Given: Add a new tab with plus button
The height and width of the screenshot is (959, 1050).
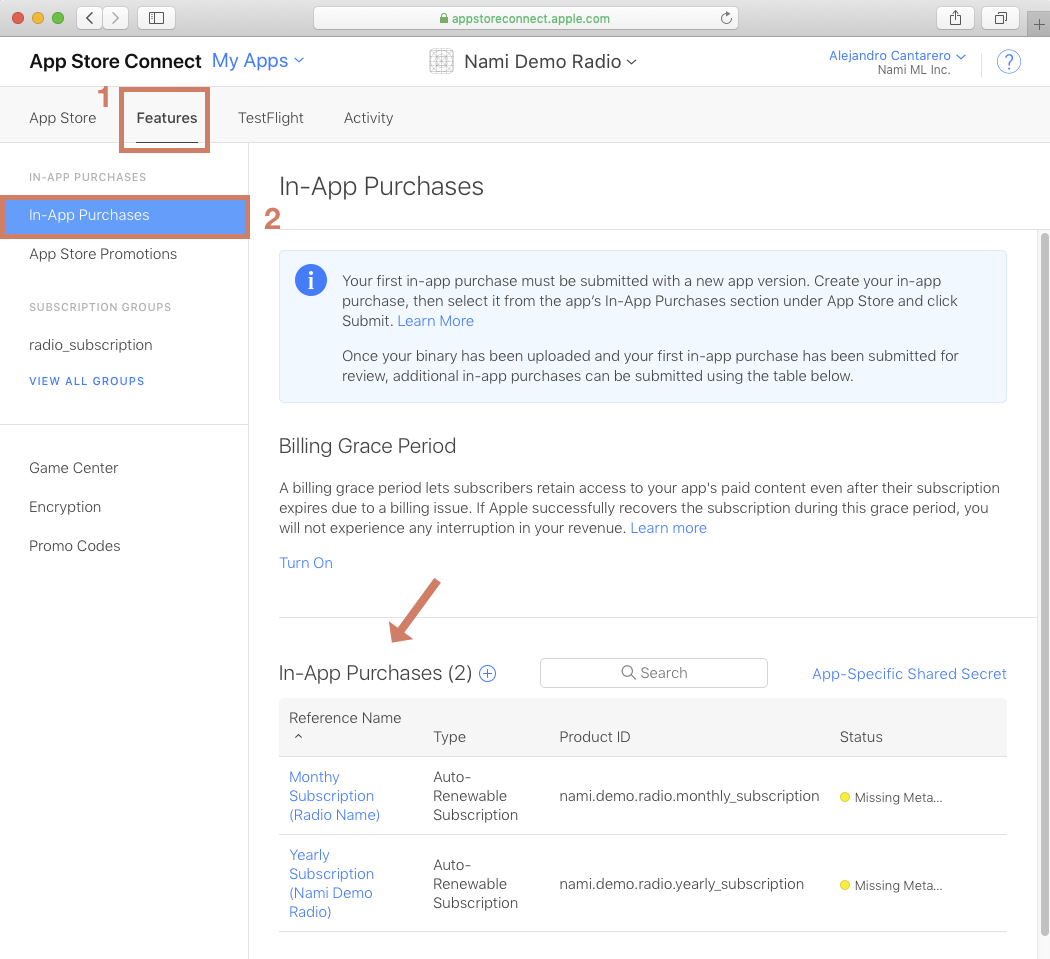Looking at the screenshot, I should (x=1039, y=25).
